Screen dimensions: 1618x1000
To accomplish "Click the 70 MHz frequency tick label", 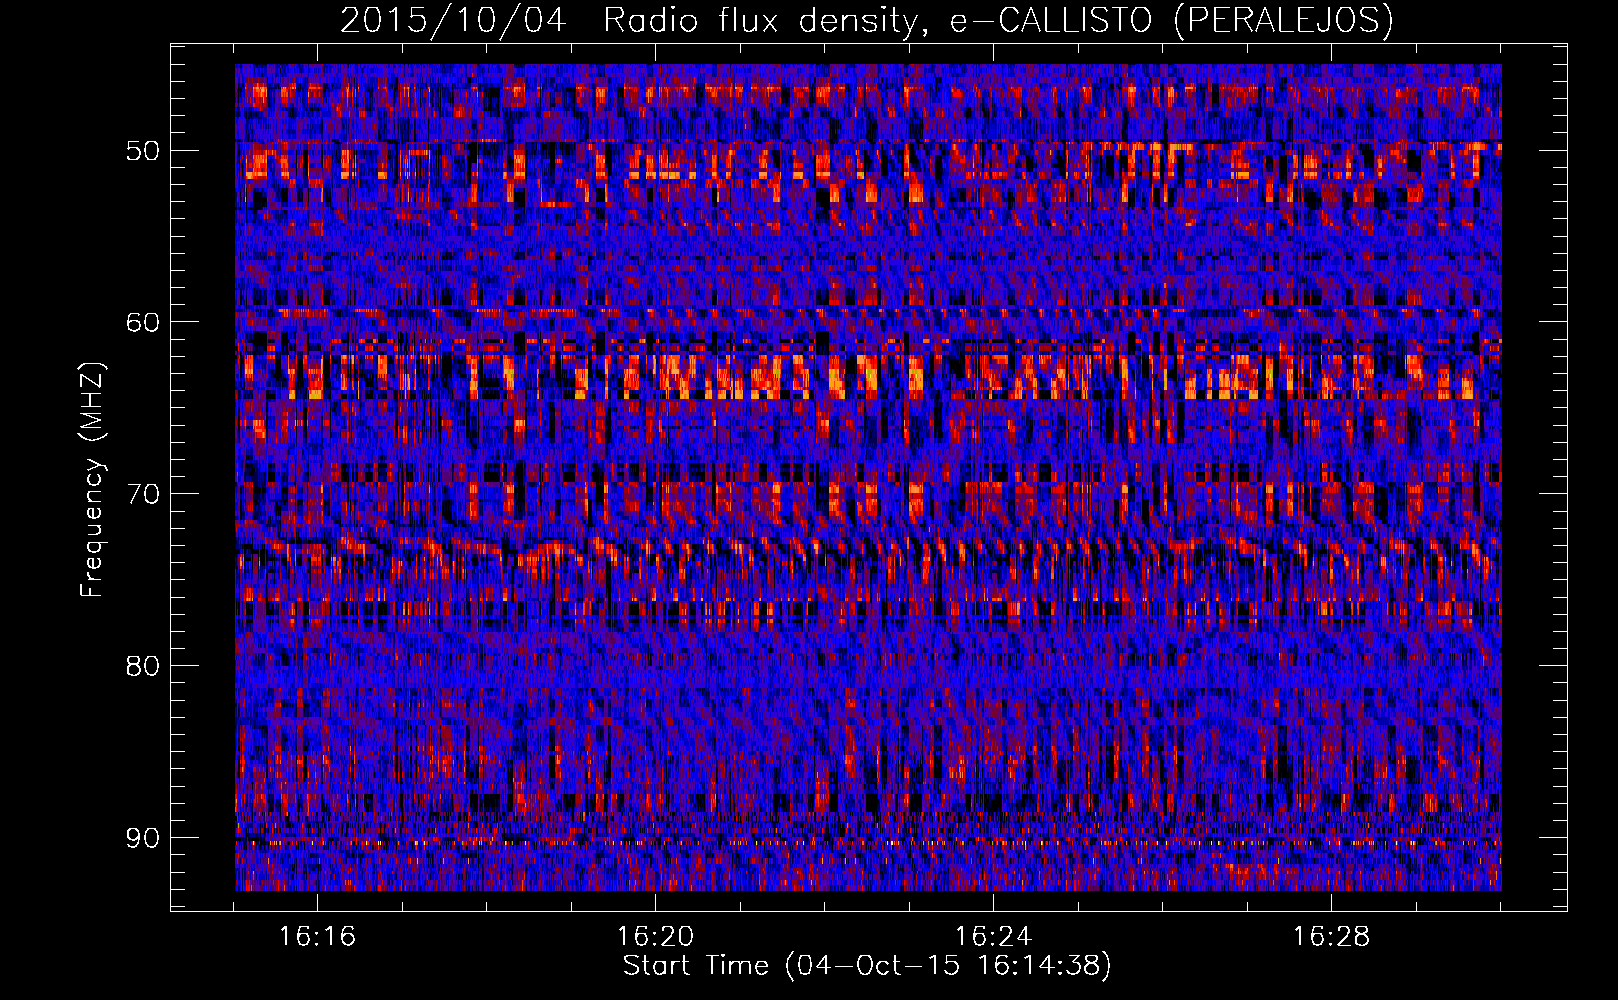I will (142, 494).
